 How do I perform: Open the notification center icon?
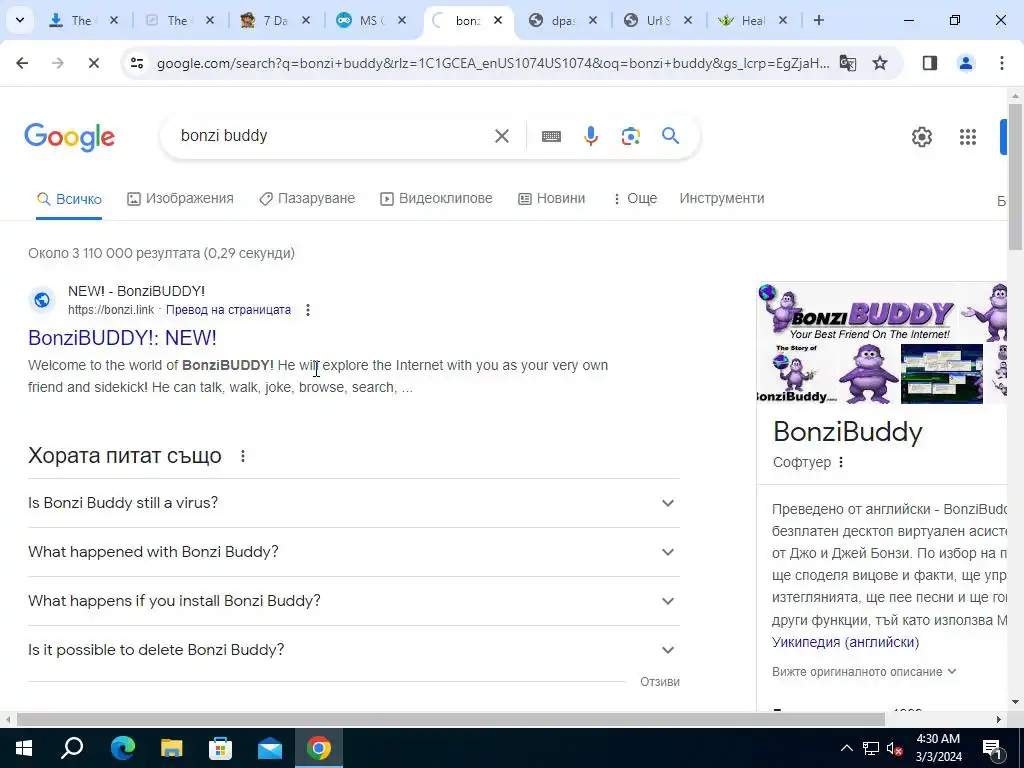click(x=993, y=748)
